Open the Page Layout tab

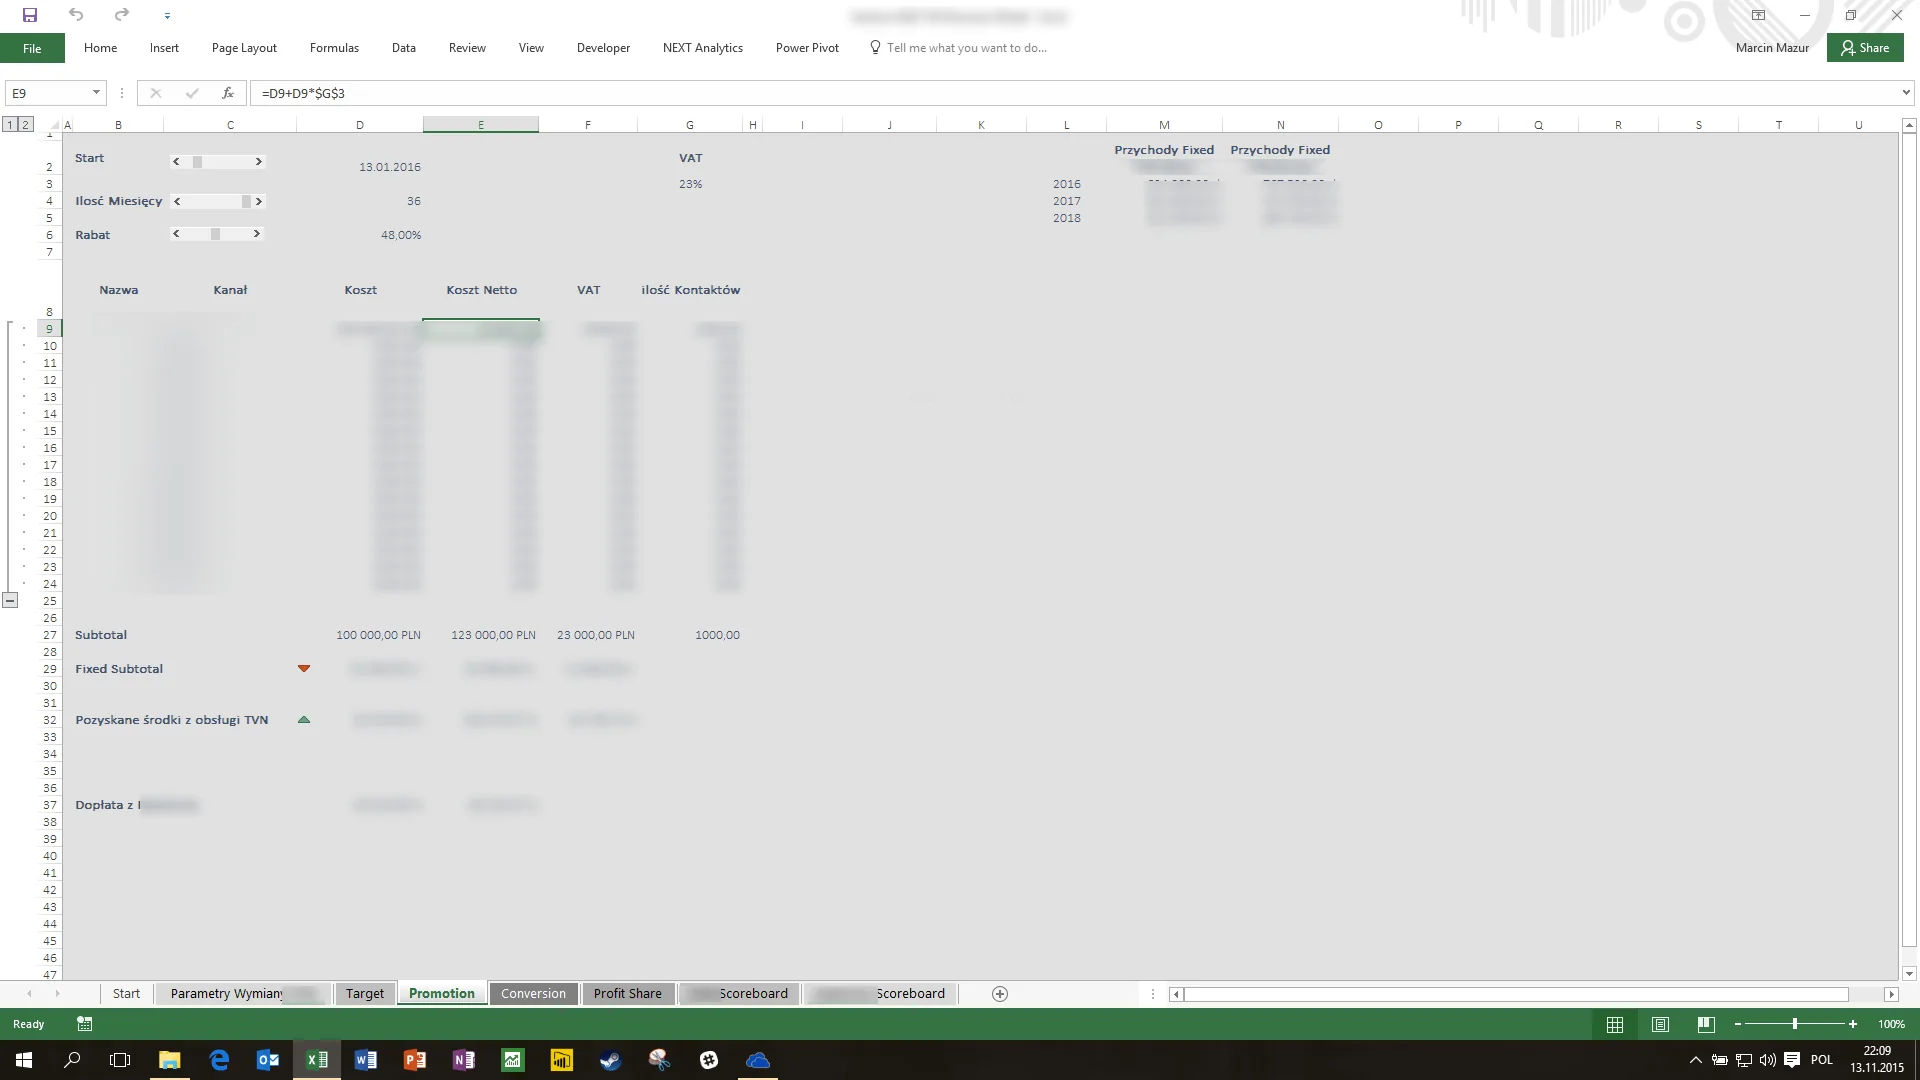click(244, 48)
